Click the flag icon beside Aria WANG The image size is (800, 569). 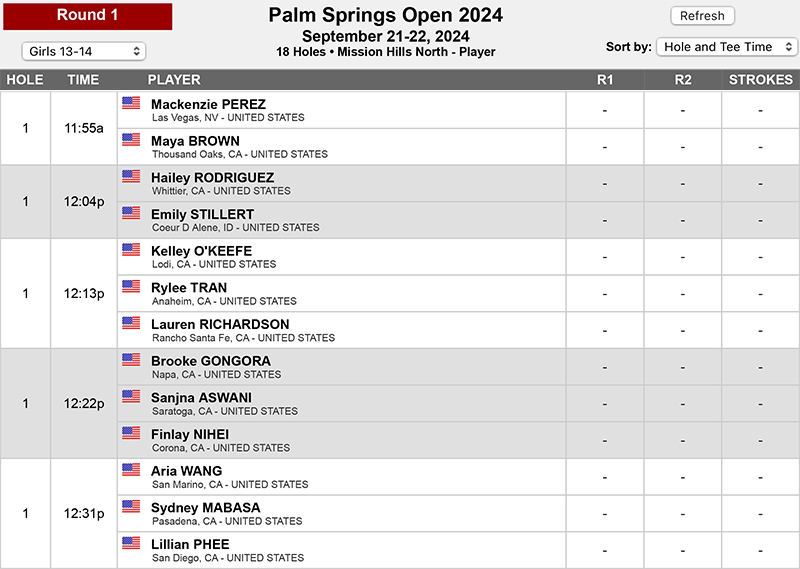[x=131, y=469]
